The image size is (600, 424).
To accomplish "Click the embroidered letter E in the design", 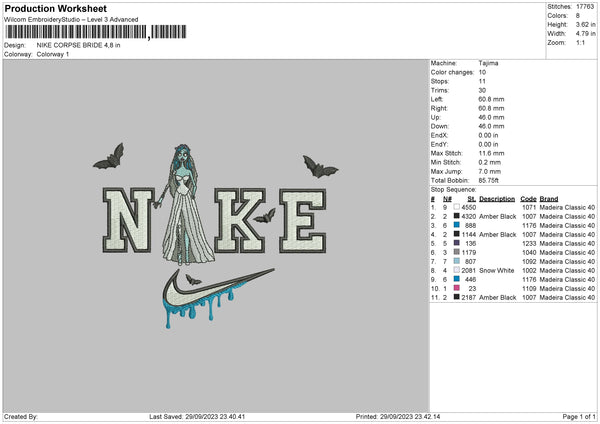I will tap(303, 220).
